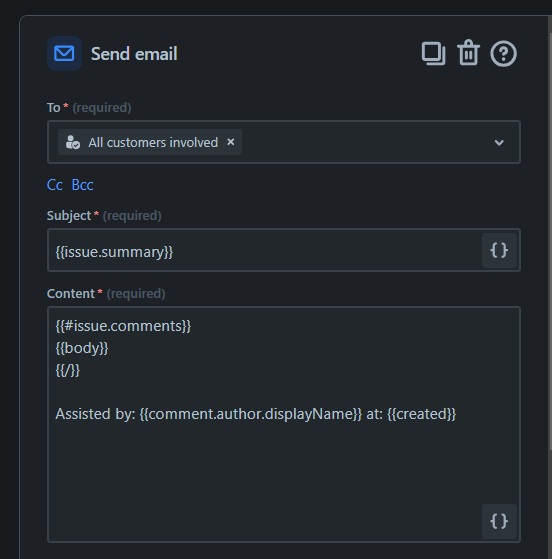The width and height of the screenshot is (552, 559).
Task: Click the Assisted by line in Content
Action: [256, 414]
